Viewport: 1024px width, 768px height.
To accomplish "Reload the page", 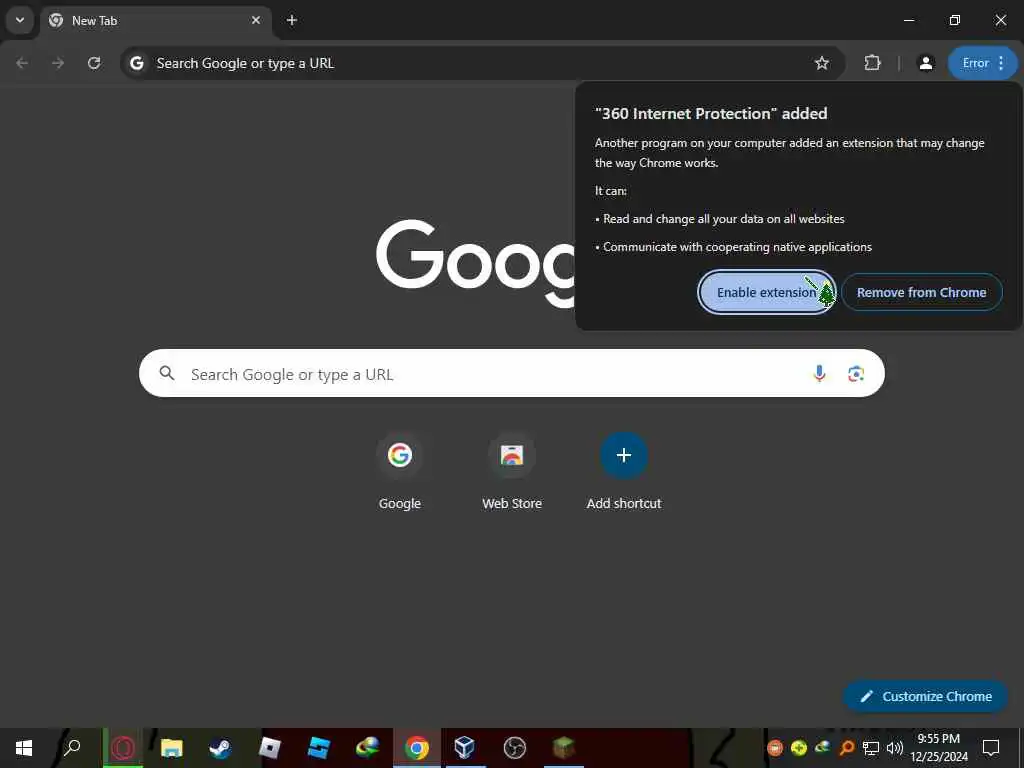I will (94, 63).
